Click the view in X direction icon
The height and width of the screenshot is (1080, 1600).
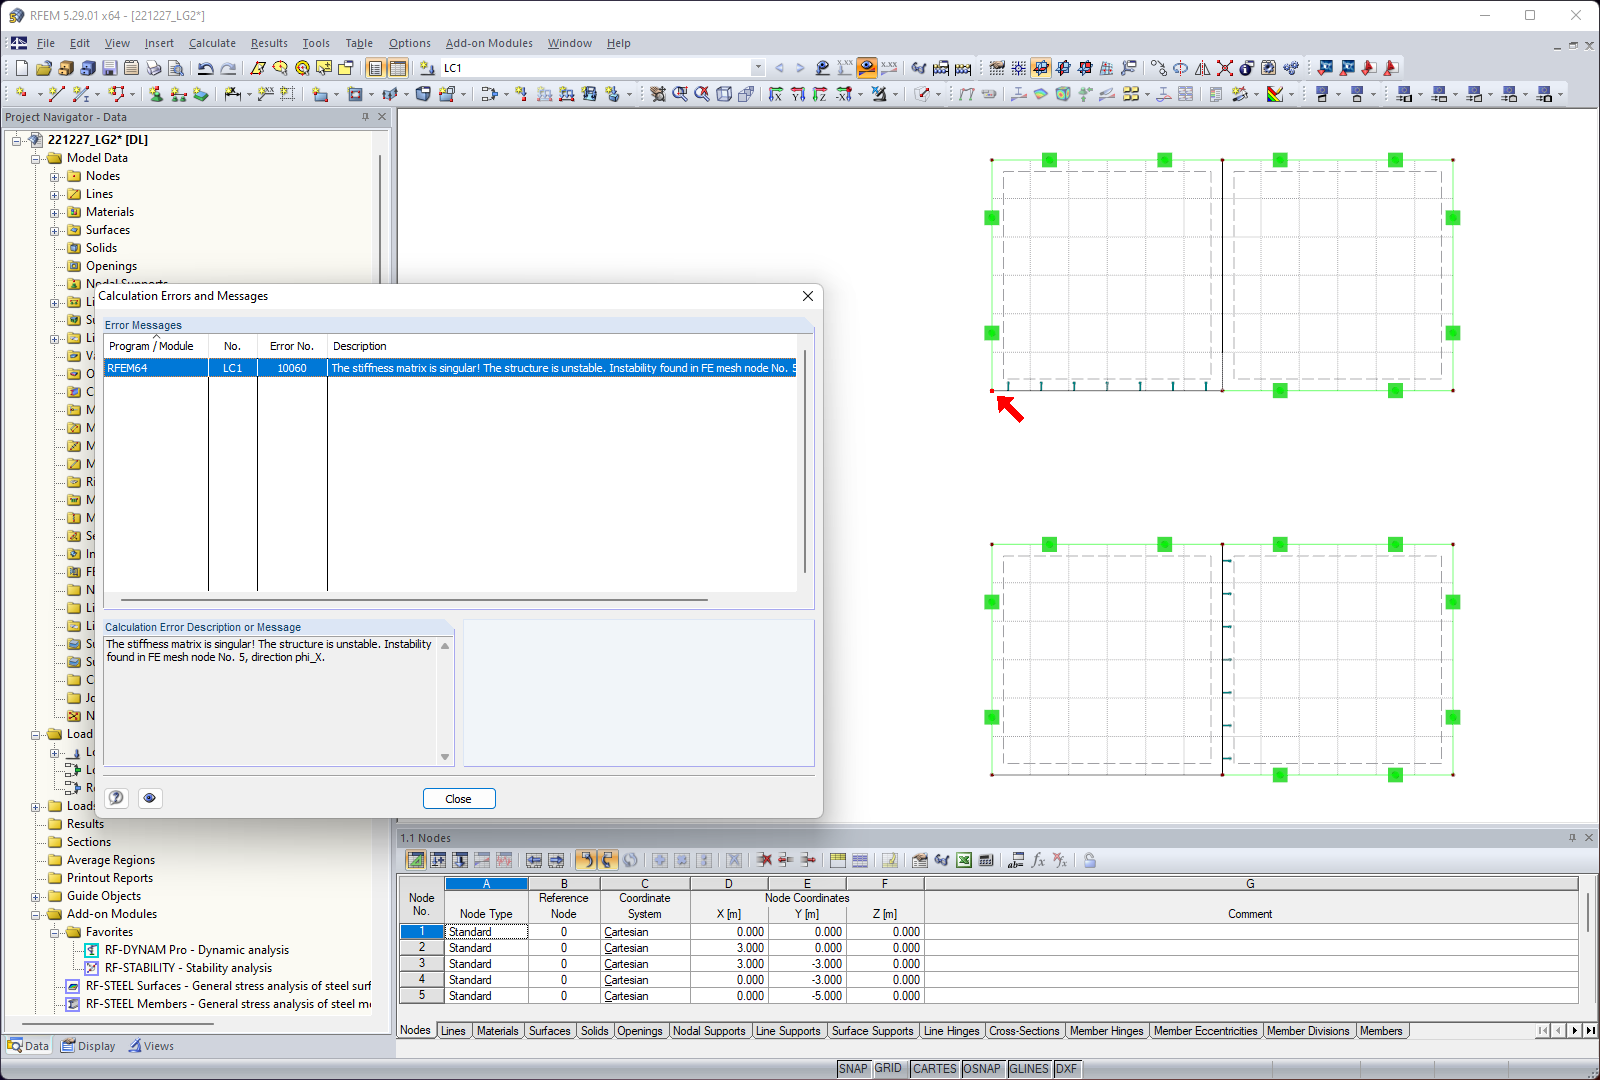coord(776,94)
